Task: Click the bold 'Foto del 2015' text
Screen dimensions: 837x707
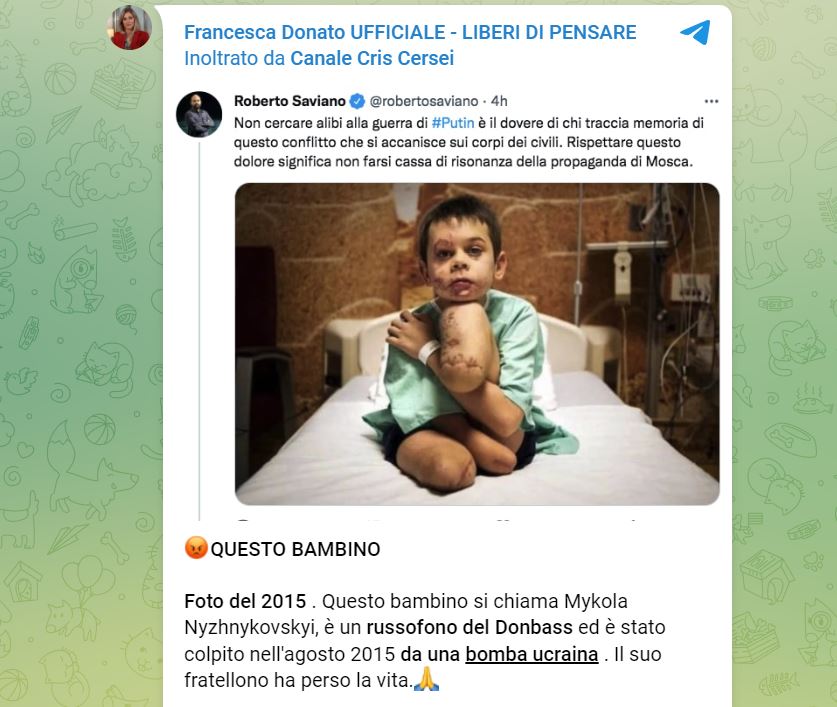Action: pyautogui.click(x=245, y=601)
